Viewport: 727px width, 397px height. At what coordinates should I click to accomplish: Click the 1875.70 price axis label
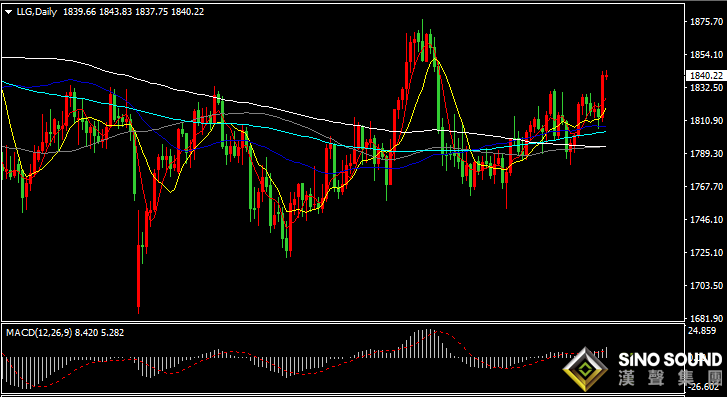pyautogui.click(x=706, y=22)
